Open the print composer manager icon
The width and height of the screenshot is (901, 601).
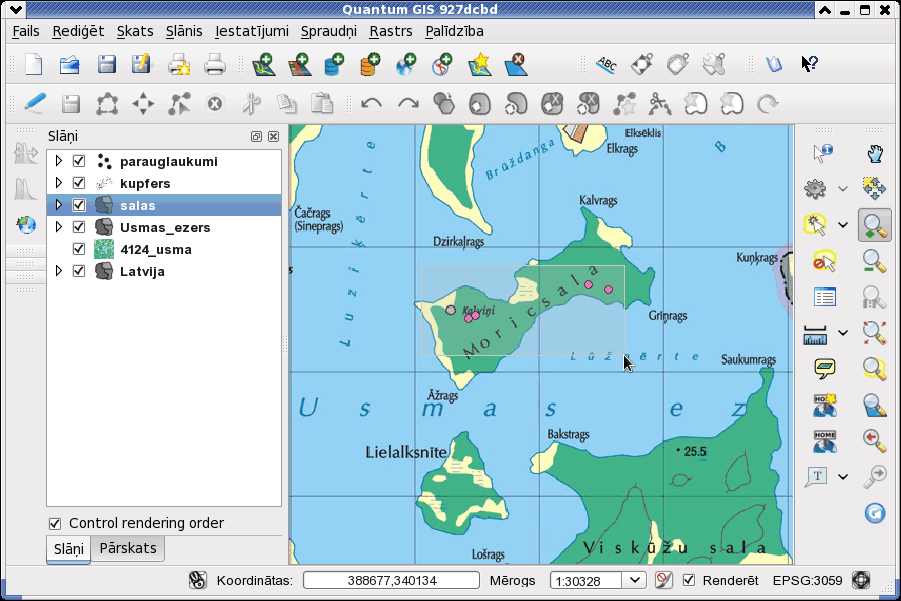[x=179, y=64]
